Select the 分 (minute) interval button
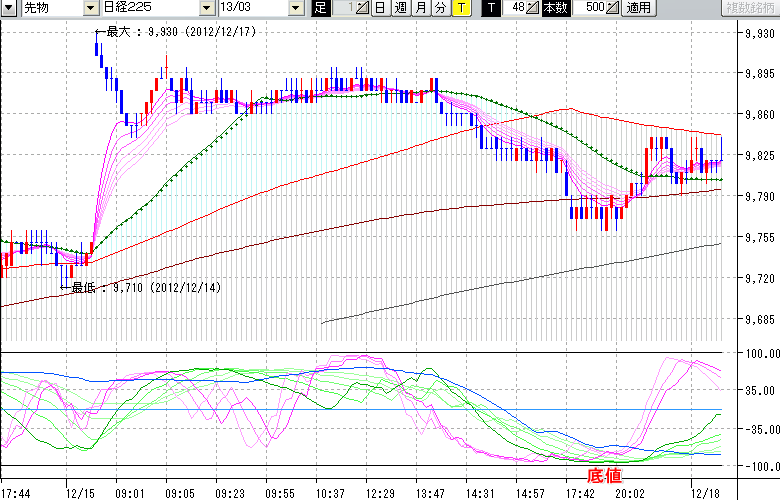This screenshot has width=780, height=500. (x=439, y=8)
